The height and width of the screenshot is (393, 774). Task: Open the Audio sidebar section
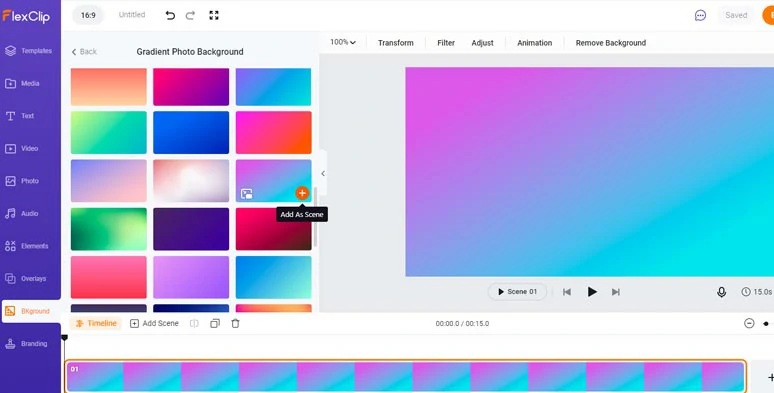pos(22,214)
